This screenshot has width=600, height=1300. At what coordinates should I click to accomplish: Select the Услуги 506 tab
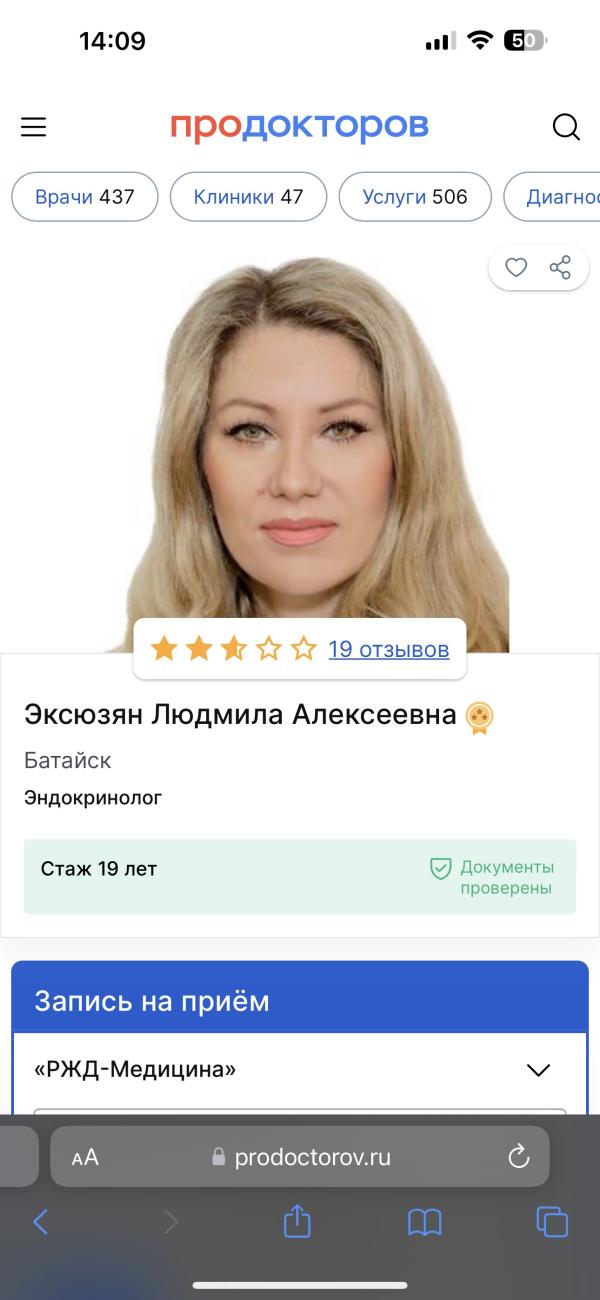pyautogui.click(x=416, y=197)
